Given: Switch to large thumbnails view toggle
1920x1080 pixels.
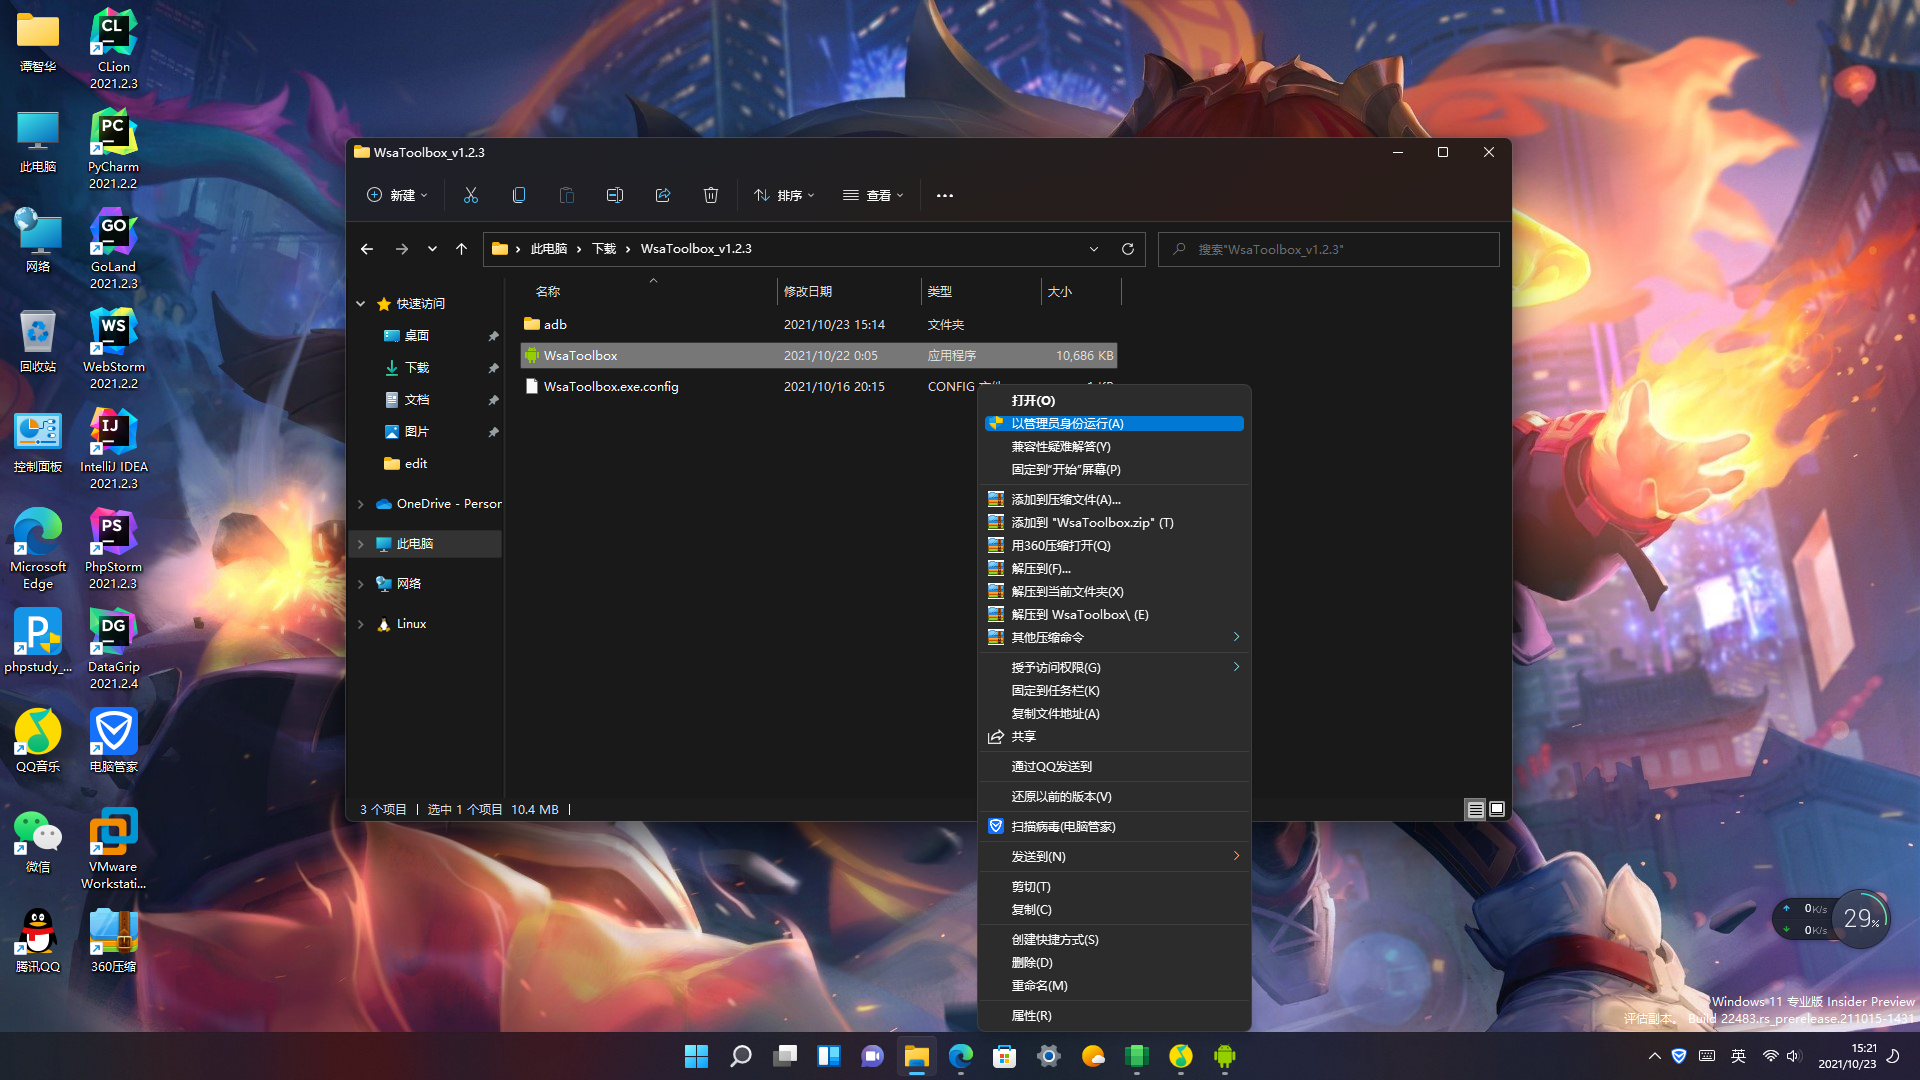Looking at the screenshot, I should click(x=1497, y=809).
